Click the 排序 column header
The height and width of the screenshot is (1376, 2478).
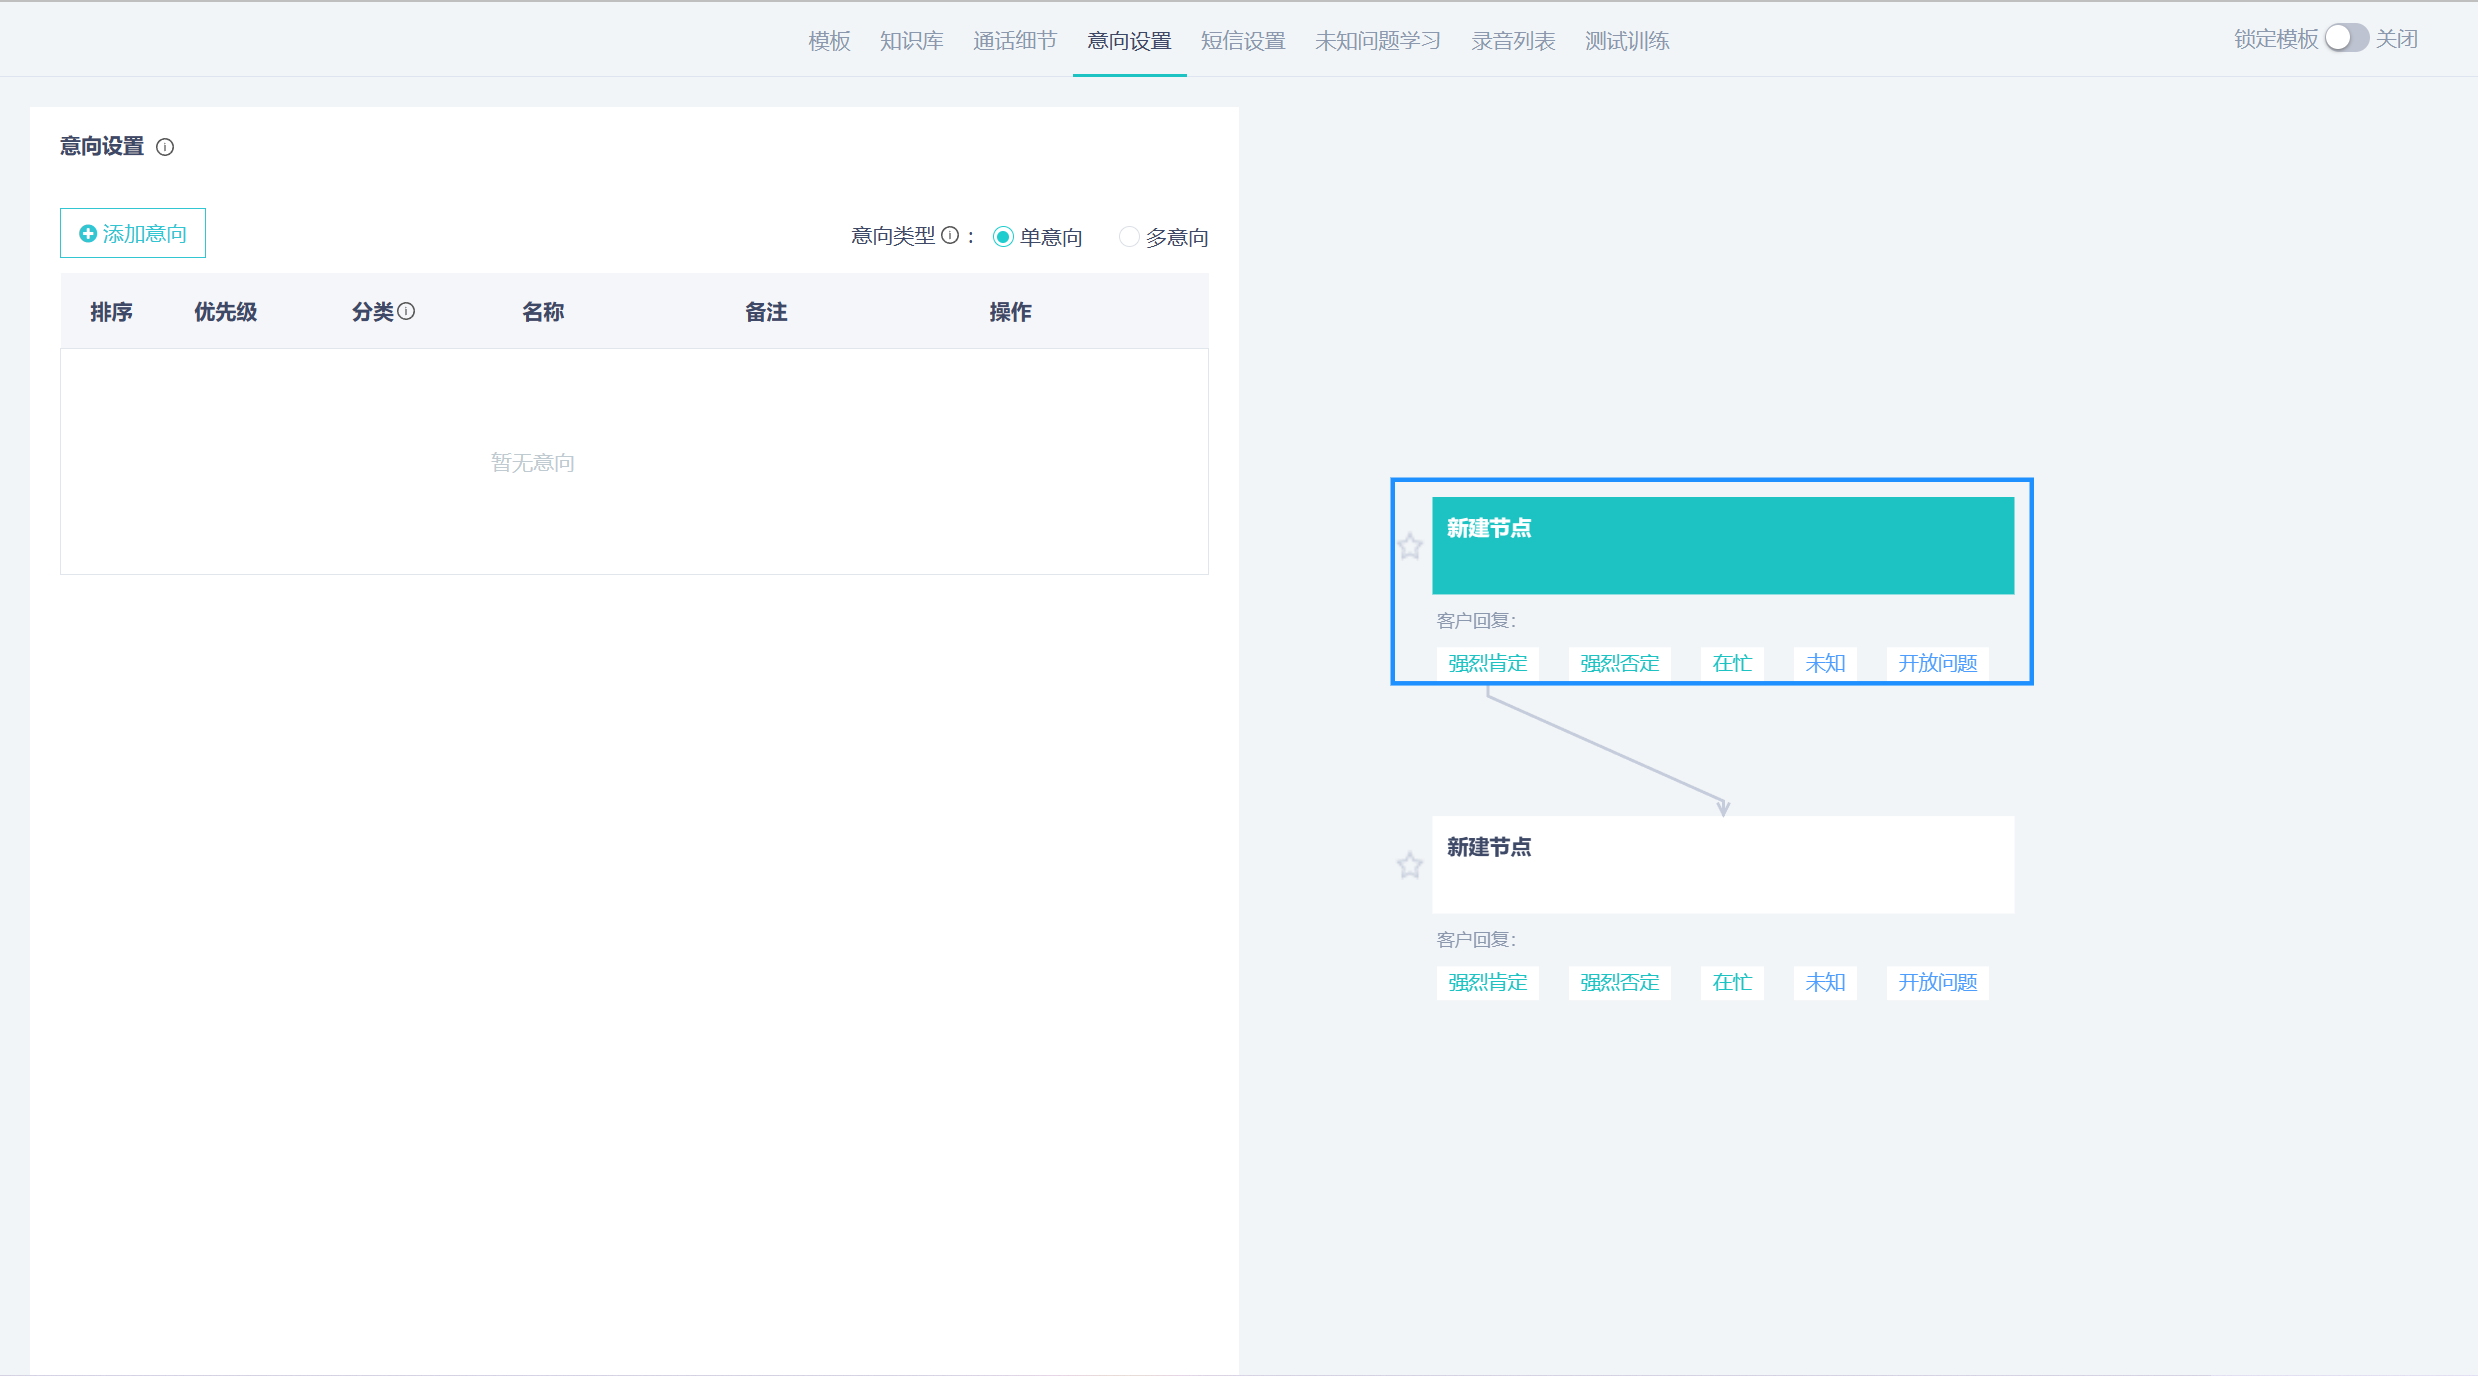[111, 312]
